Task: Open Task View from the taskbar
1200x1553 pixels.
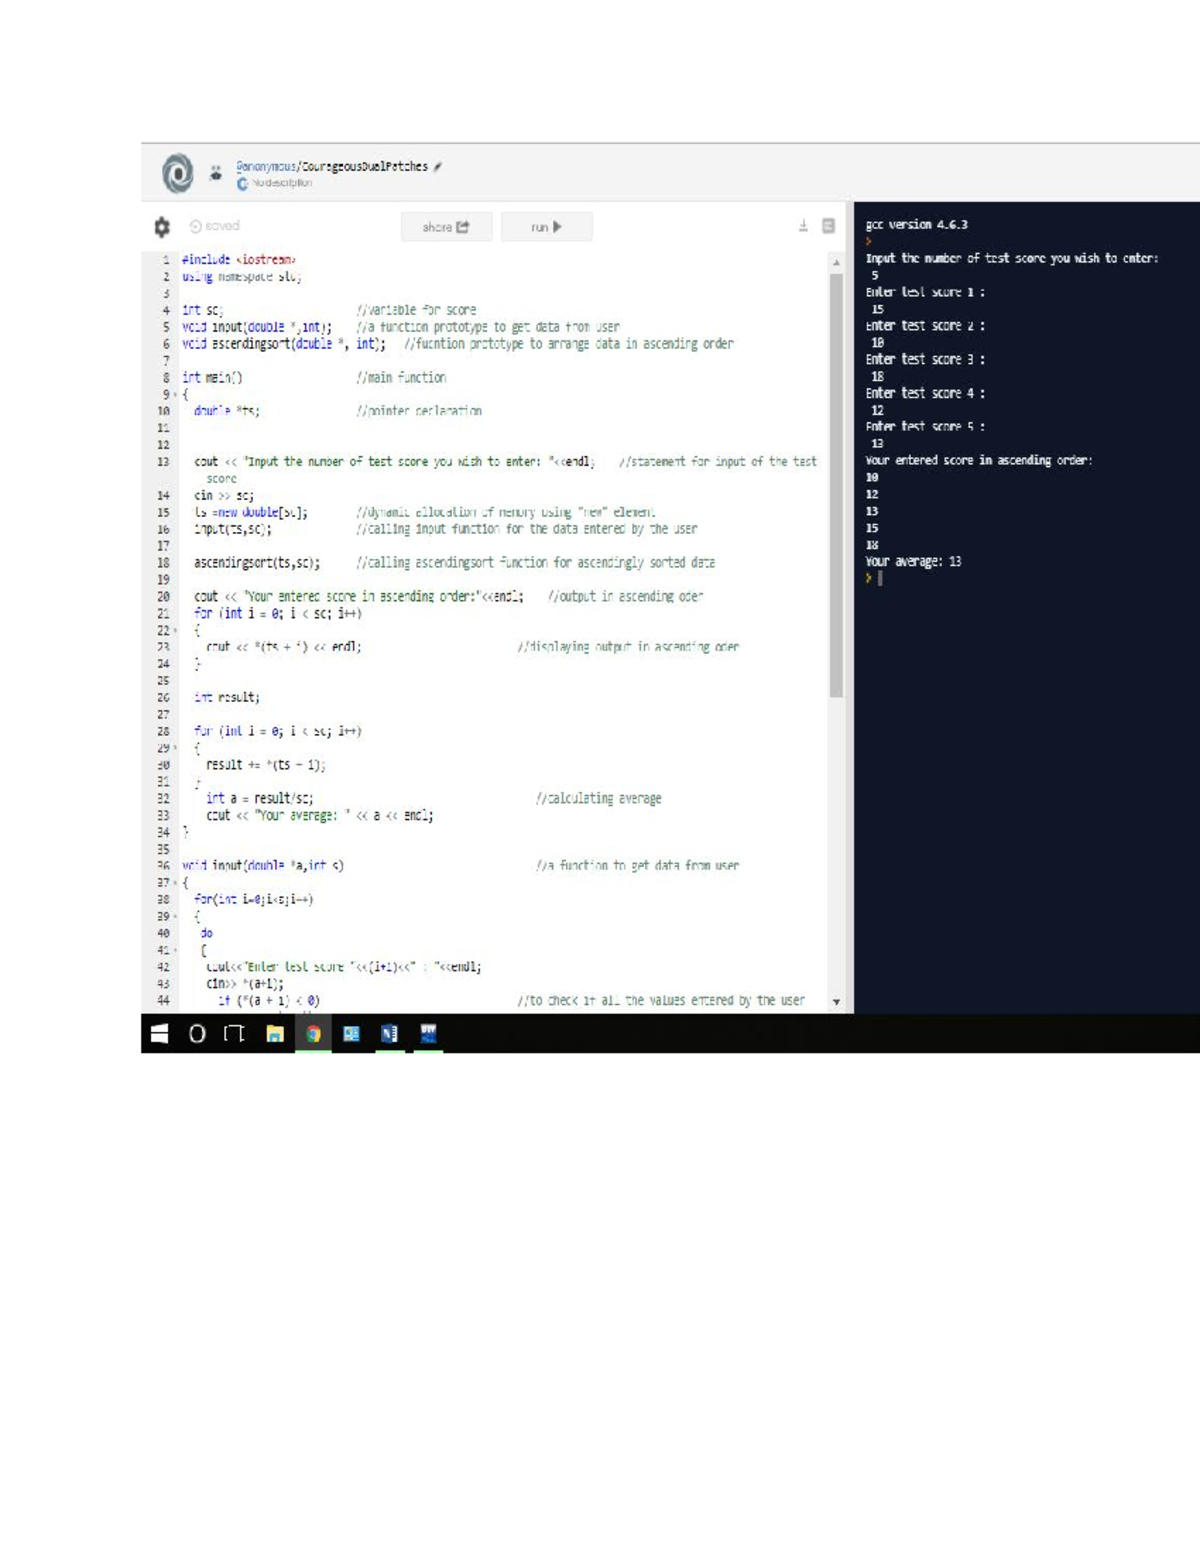Action: click(233, 1033)
